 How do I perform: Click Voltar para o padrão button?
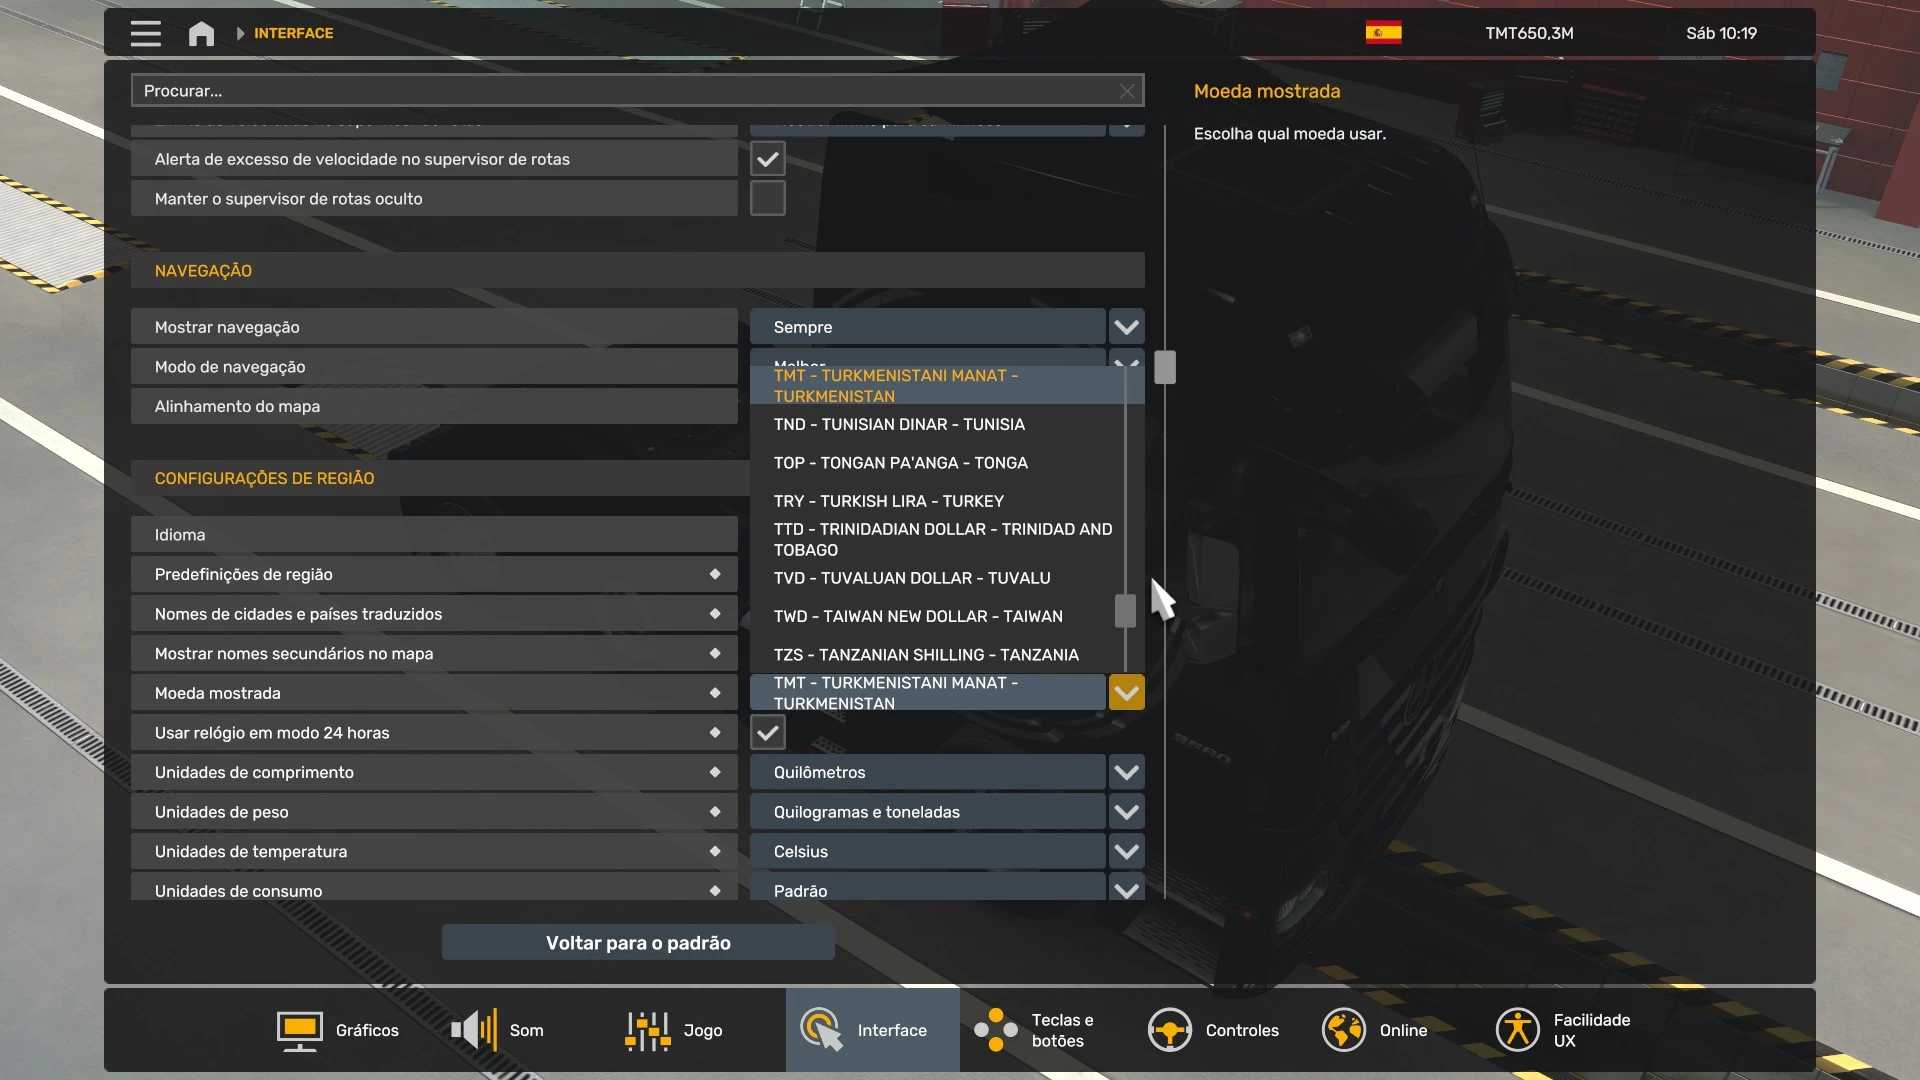638,943
